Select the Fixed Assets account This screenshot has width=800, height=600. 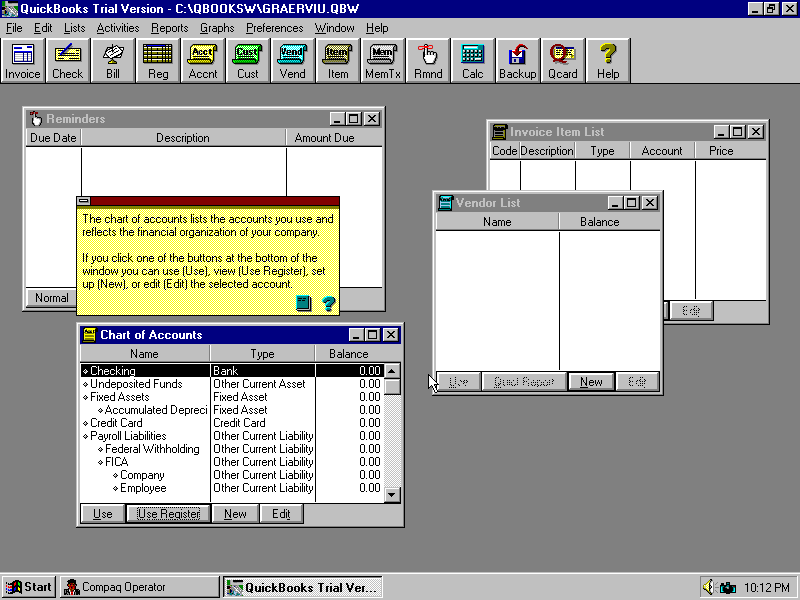pyautogui.click(x=233, y=397)
